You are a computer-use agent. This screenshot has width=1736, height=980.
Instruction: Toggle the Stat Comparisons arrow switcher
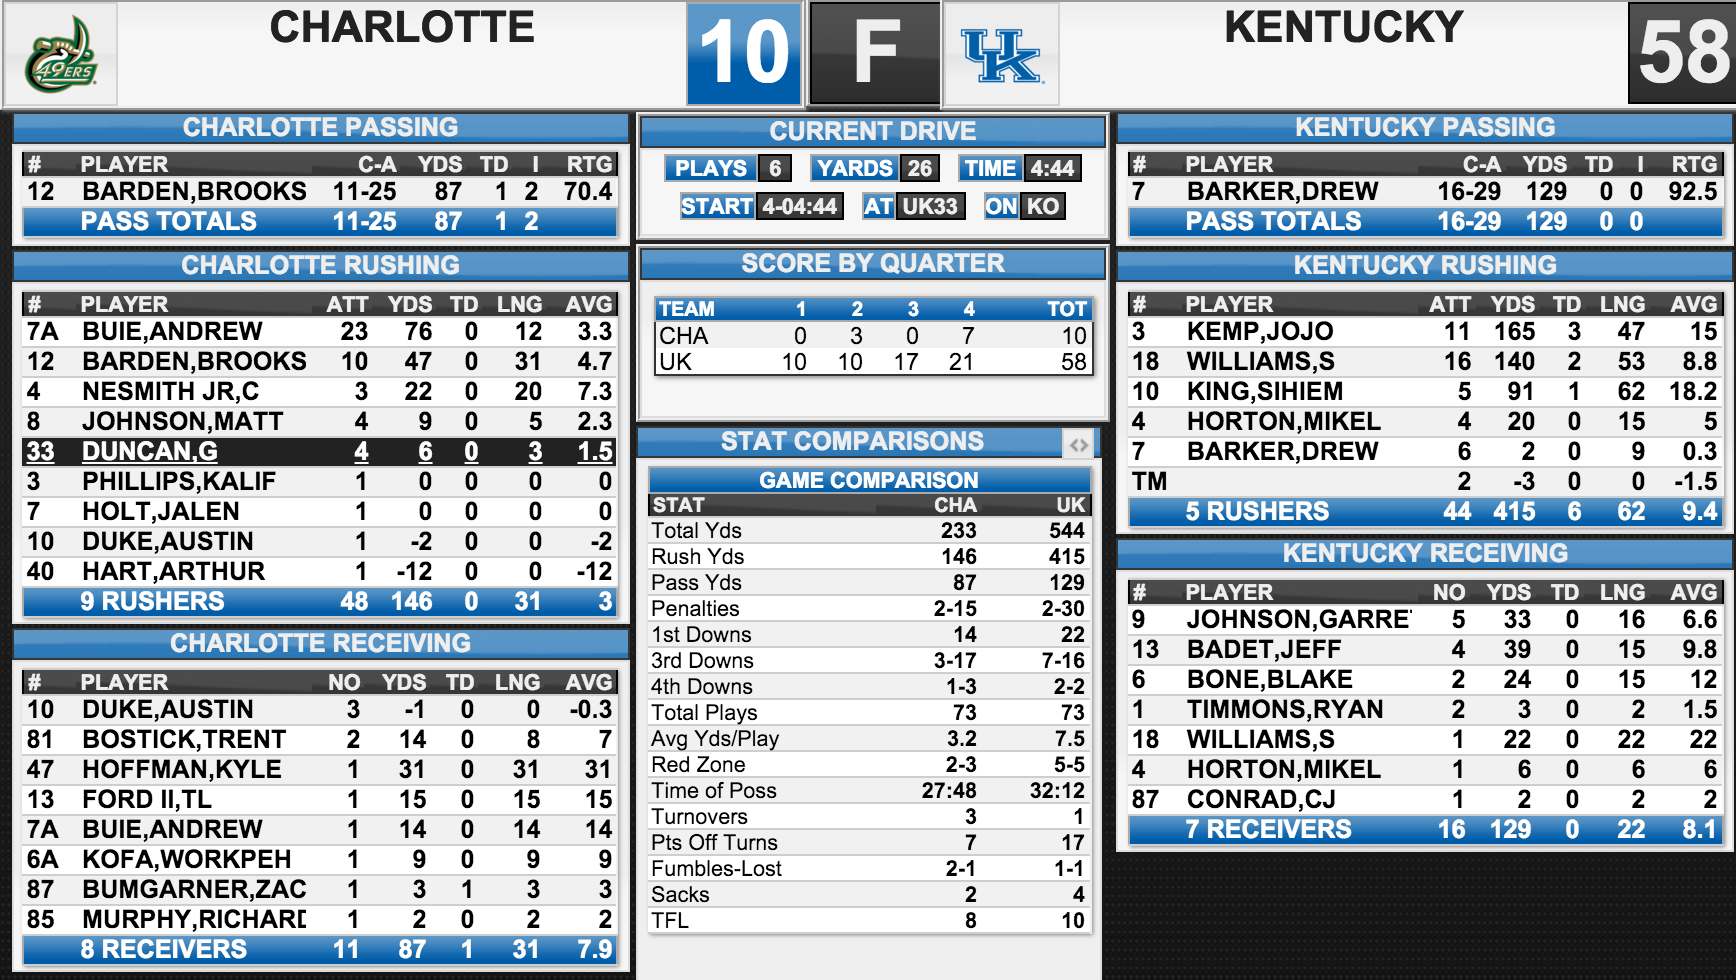click(x=1078, y=444)
